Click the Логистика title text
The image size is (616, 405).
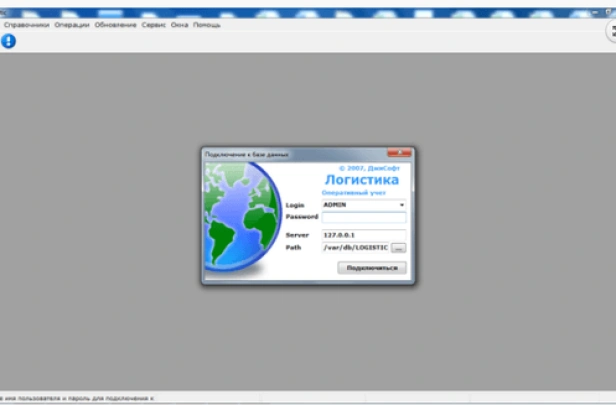[x=361, y=180]
